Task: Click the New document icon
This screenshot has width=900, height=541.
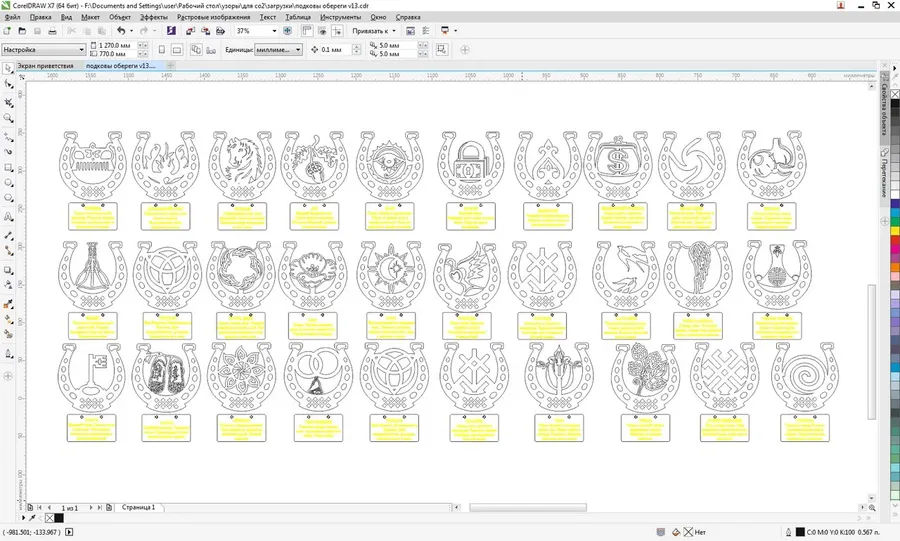Action: pyautogui.click(x=7, y=31)
